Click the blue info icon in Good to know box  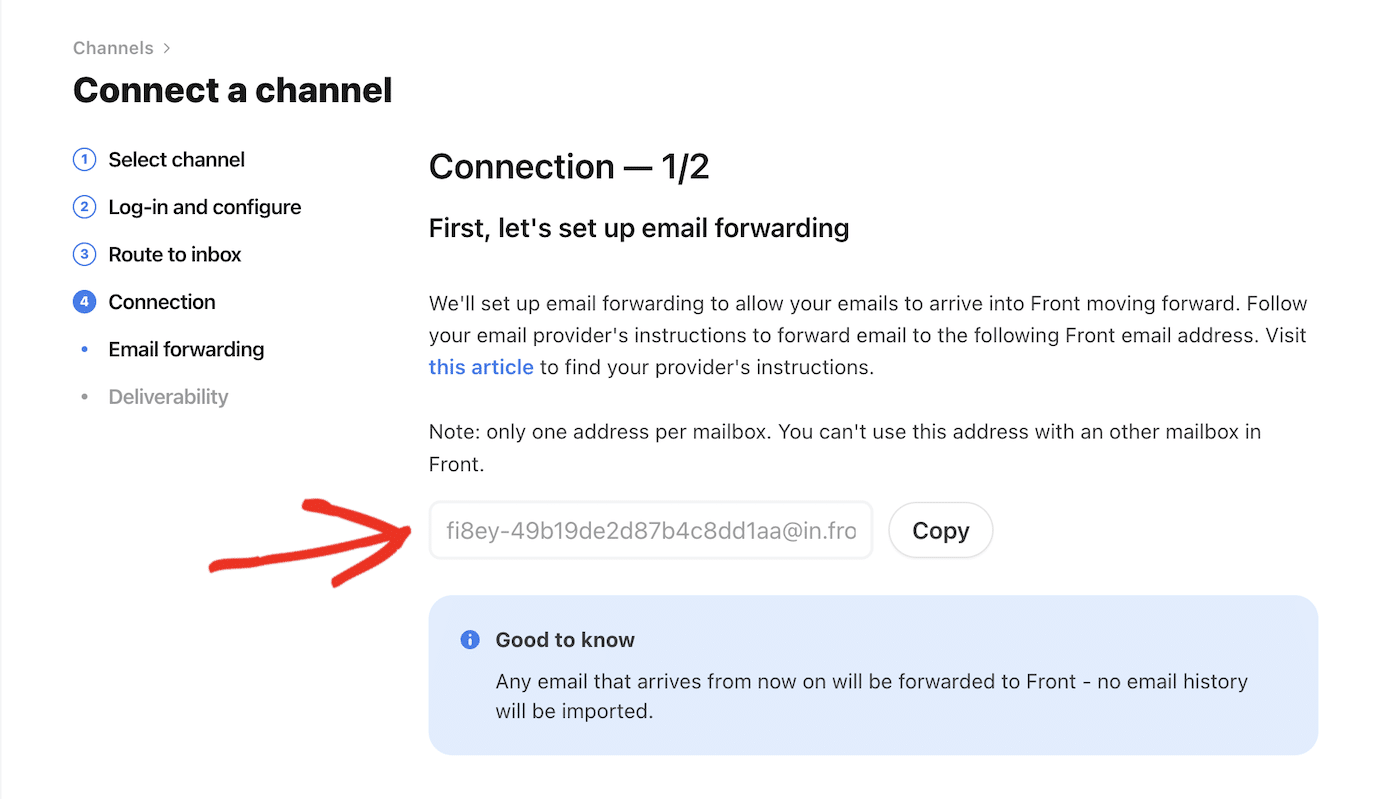coord(469,639)
